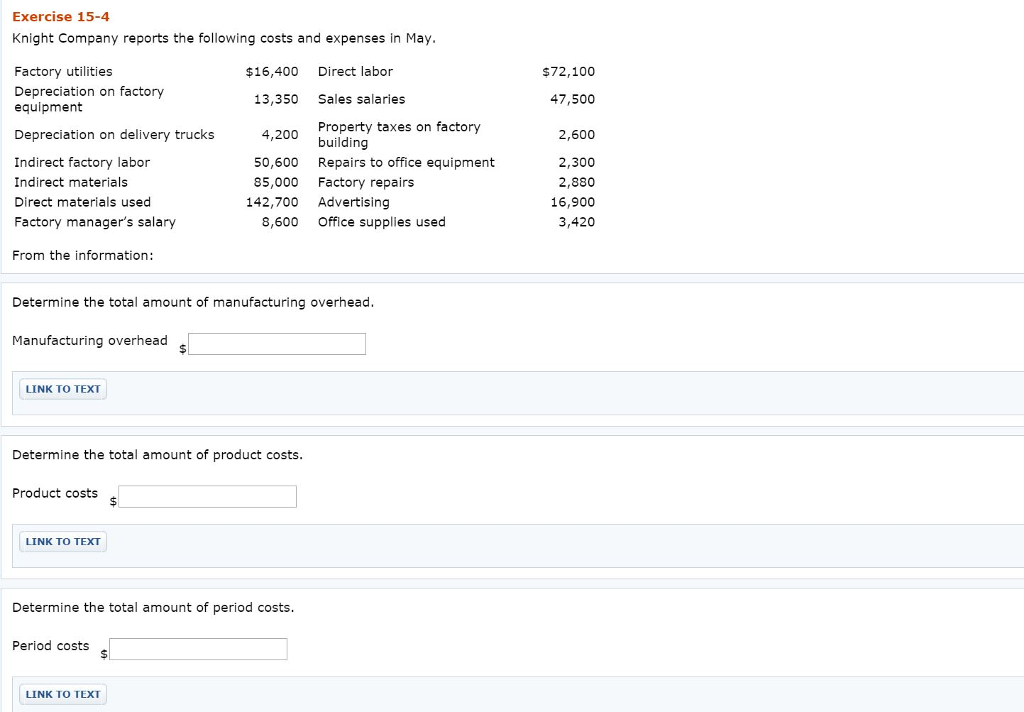Click the 3,420 amount
The image size is (1024, 712).
click(x=577, y=222)
